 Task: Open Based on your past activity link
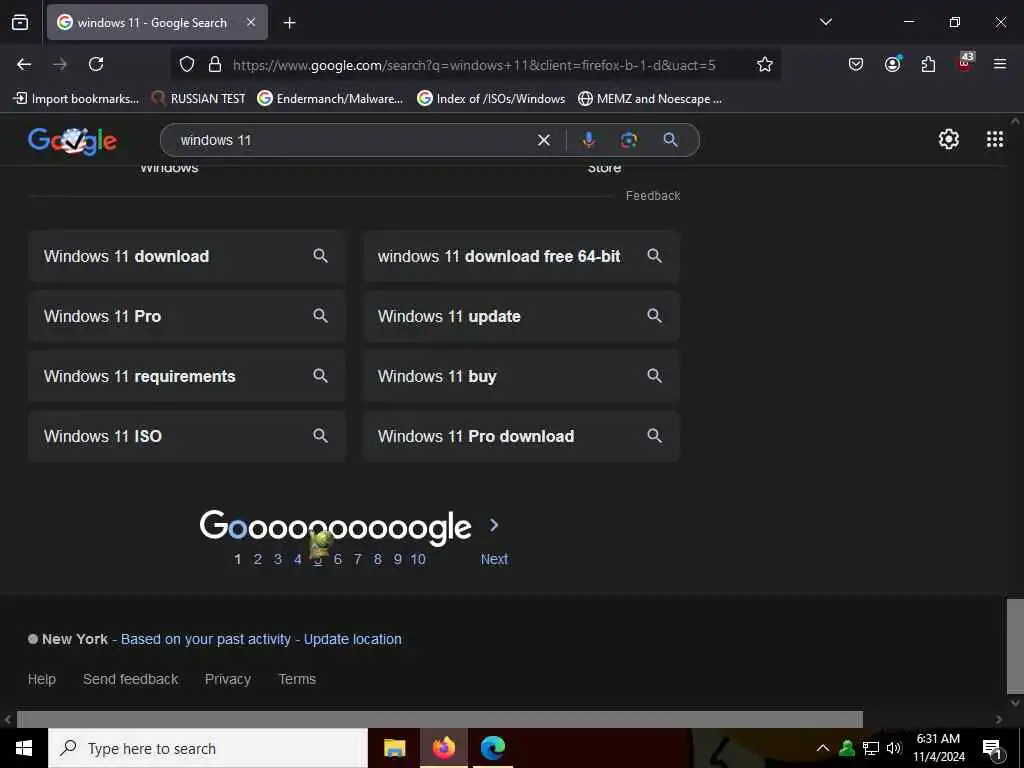point(206,639)
